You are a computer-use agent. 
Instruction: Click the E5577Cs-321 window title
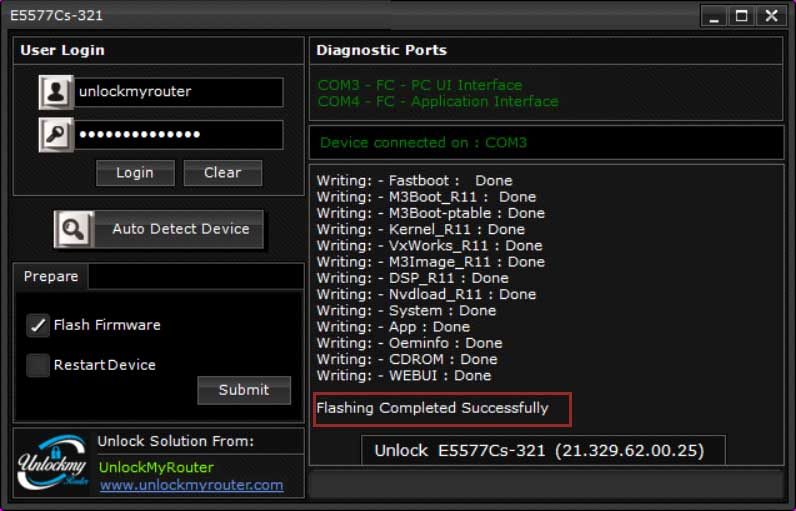coord(56,16)
